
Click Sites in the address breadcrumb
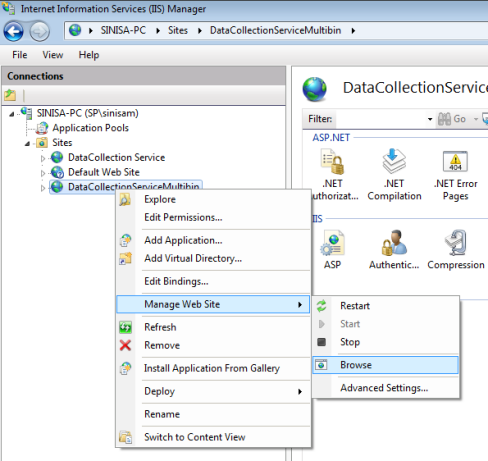178,30
